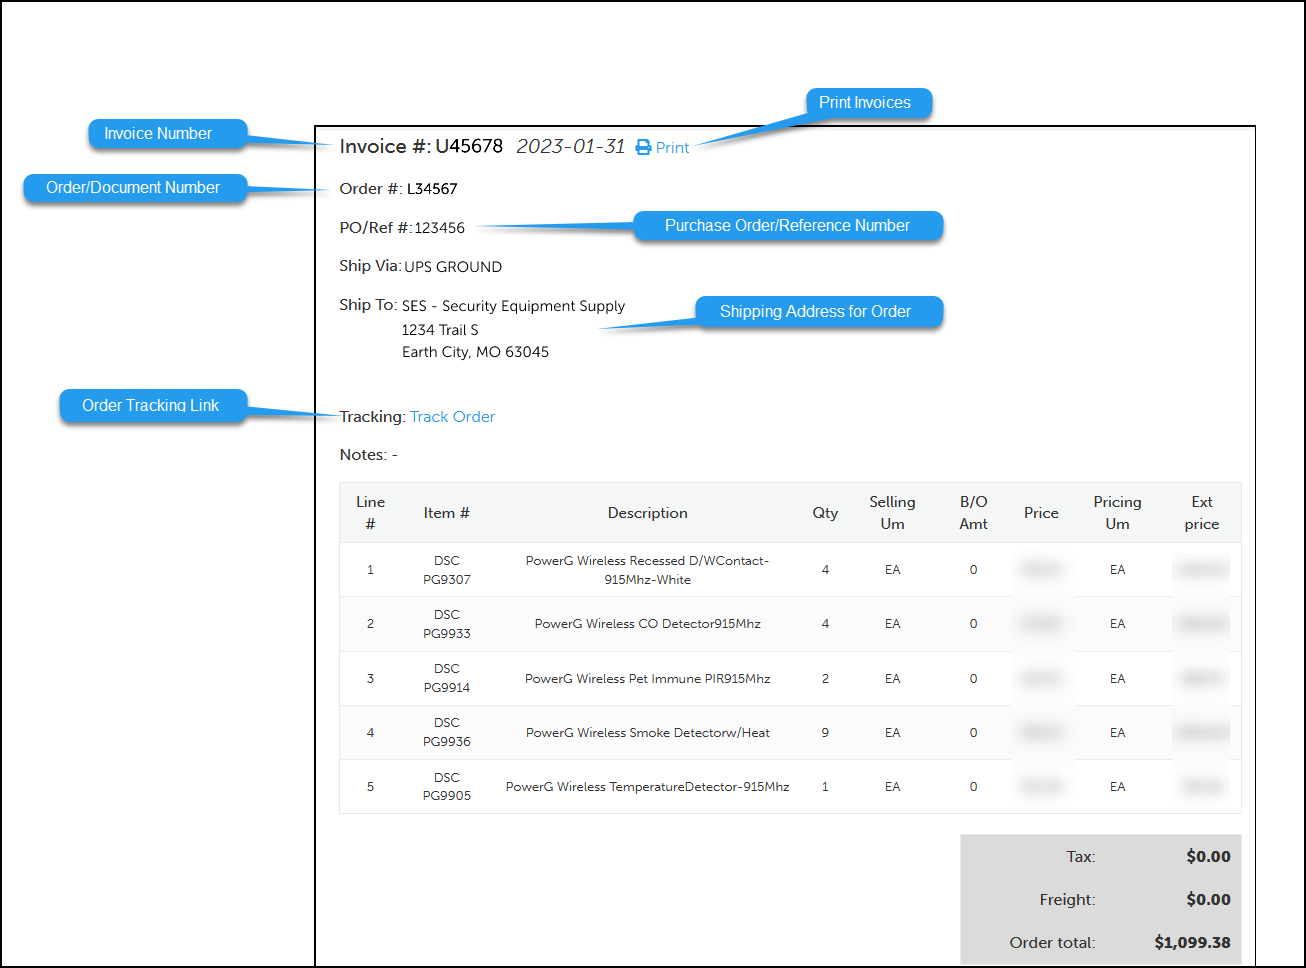Click the Print link
1306x968 pixels.
[x=672, y=147]
